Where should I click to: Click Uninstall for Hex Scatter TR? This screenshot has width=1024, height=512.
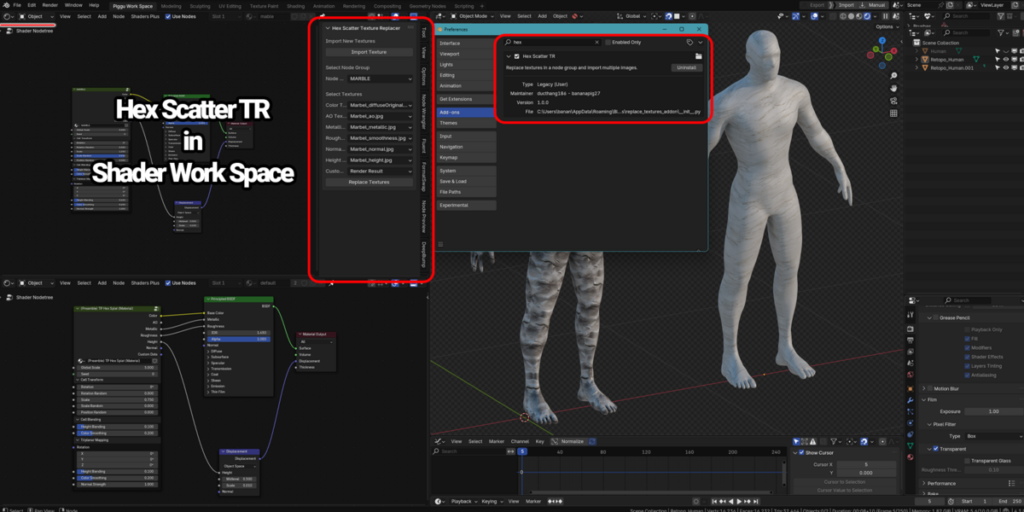pos(687,67)
